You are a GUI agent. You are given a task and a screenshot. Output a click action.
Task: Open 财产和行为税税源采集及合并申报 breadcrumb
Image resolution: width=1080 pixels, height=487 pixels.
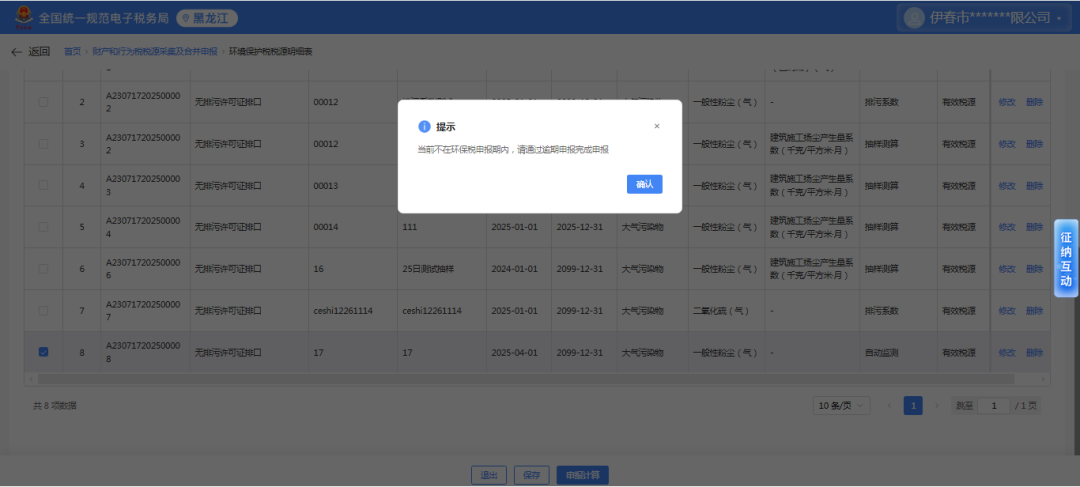click(x=155, y=52)
